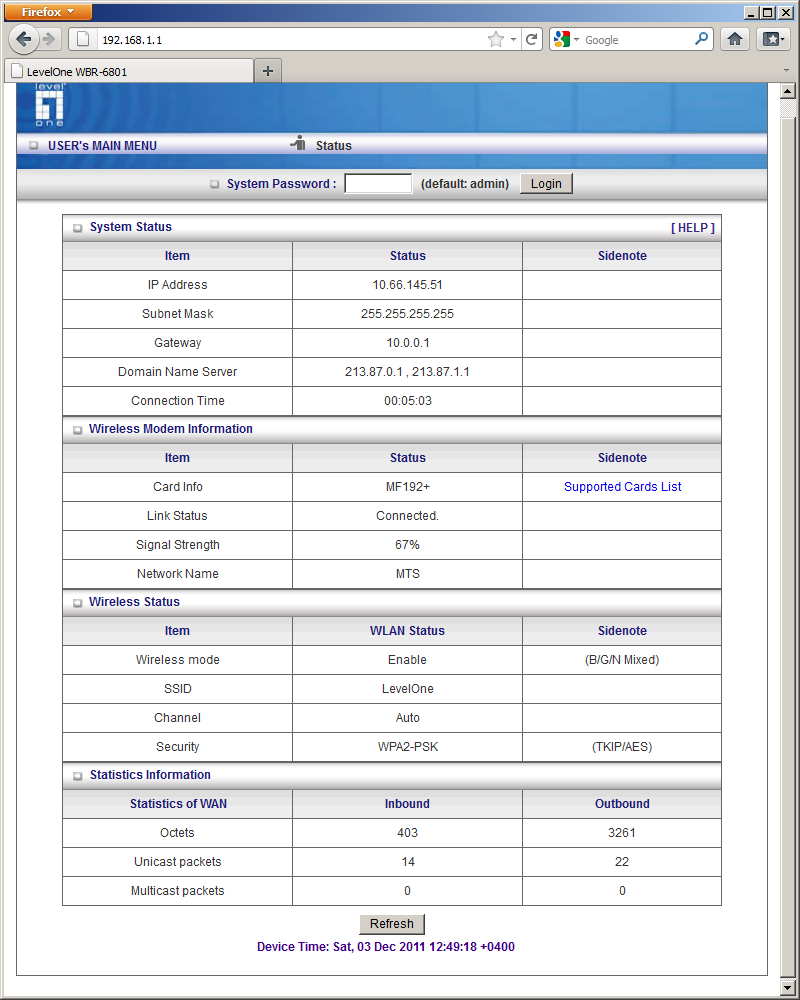Select the signal strength 67%
Image resolution: width=800 pixels, height=1000 pixels.
408,545
